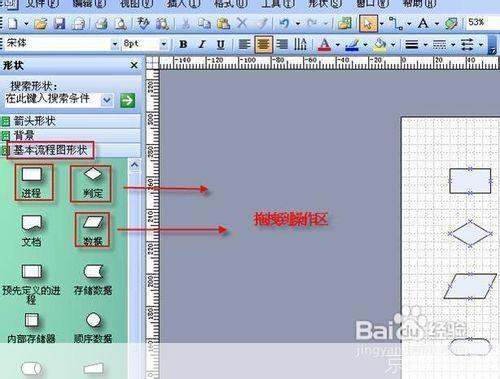The height and width of the screenshot is (379, 500).
Task: Open a file using the folder icon
Action: (41, 23)
